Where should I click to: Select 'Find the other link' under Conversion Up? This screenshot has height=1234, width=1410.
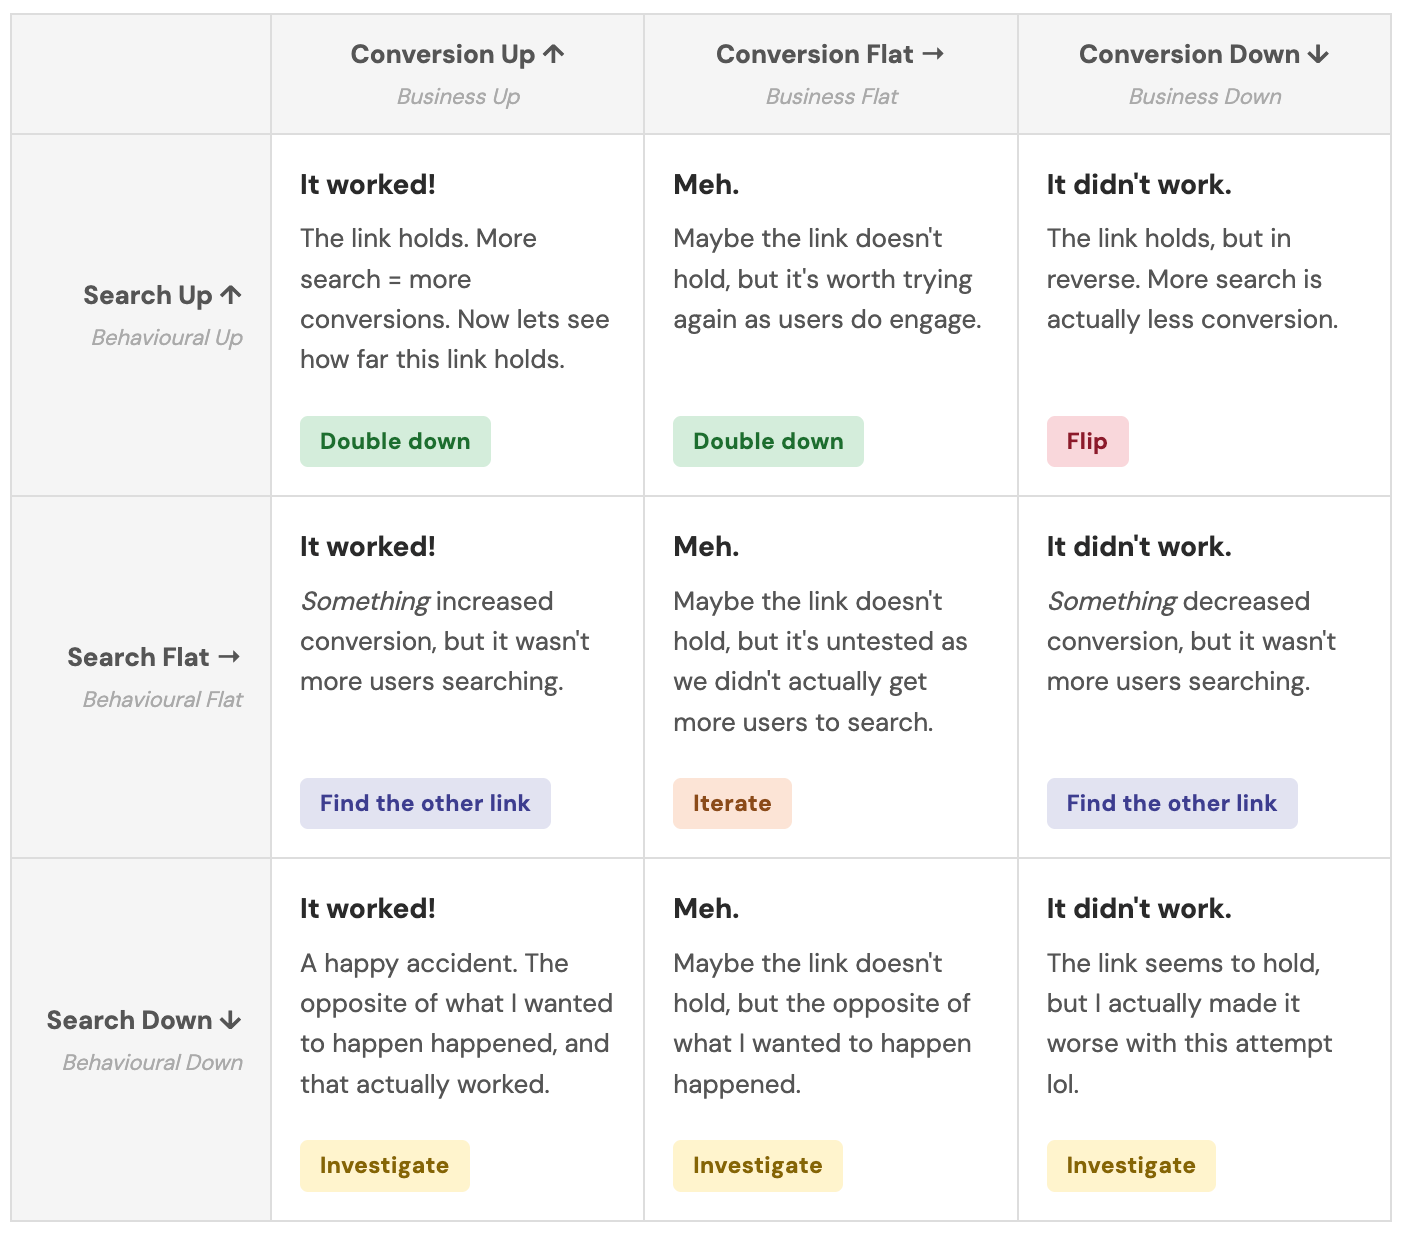click(x=425, y=803)
